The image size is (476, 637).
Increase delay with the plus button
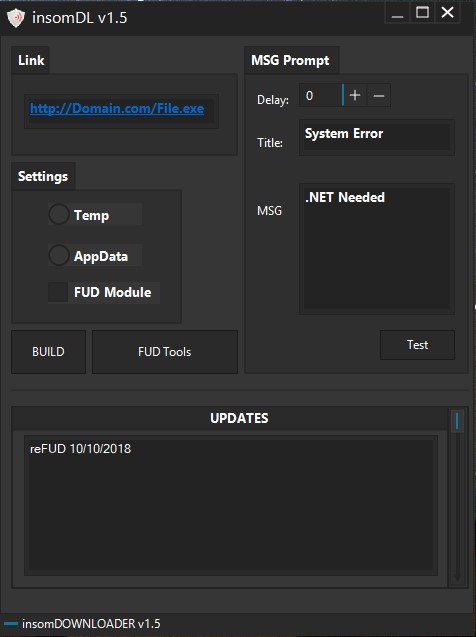tap(355, 95)
